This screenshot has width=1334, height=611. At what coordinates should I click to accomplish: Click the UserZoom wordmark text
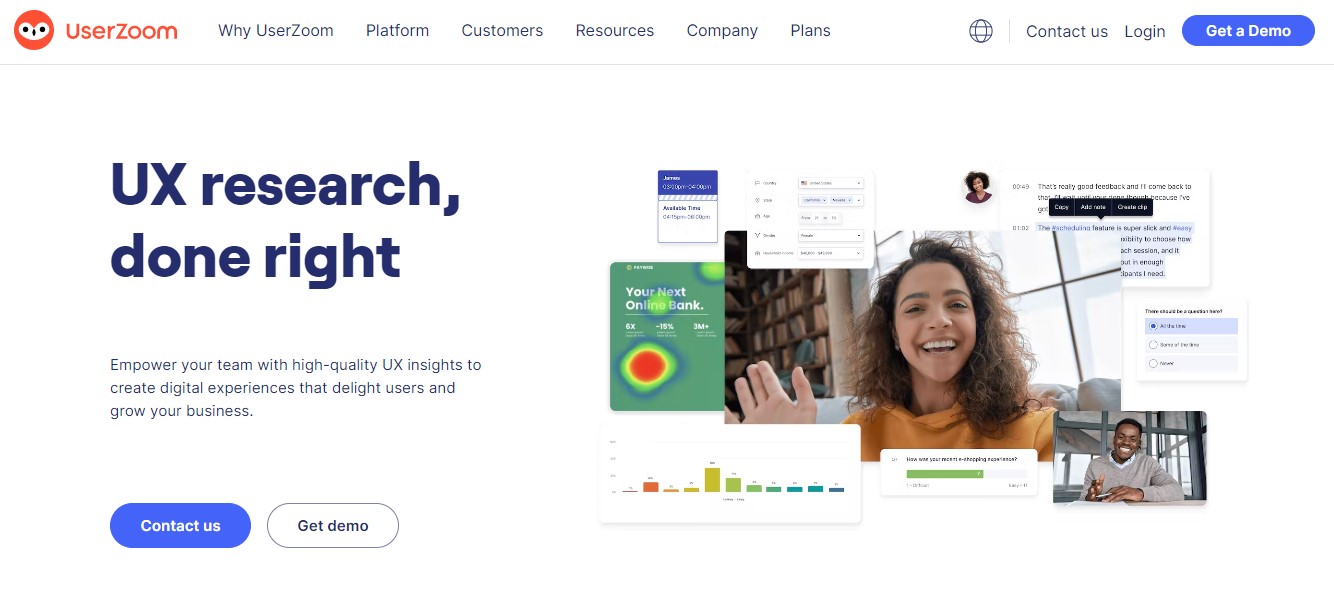[121, 31]
